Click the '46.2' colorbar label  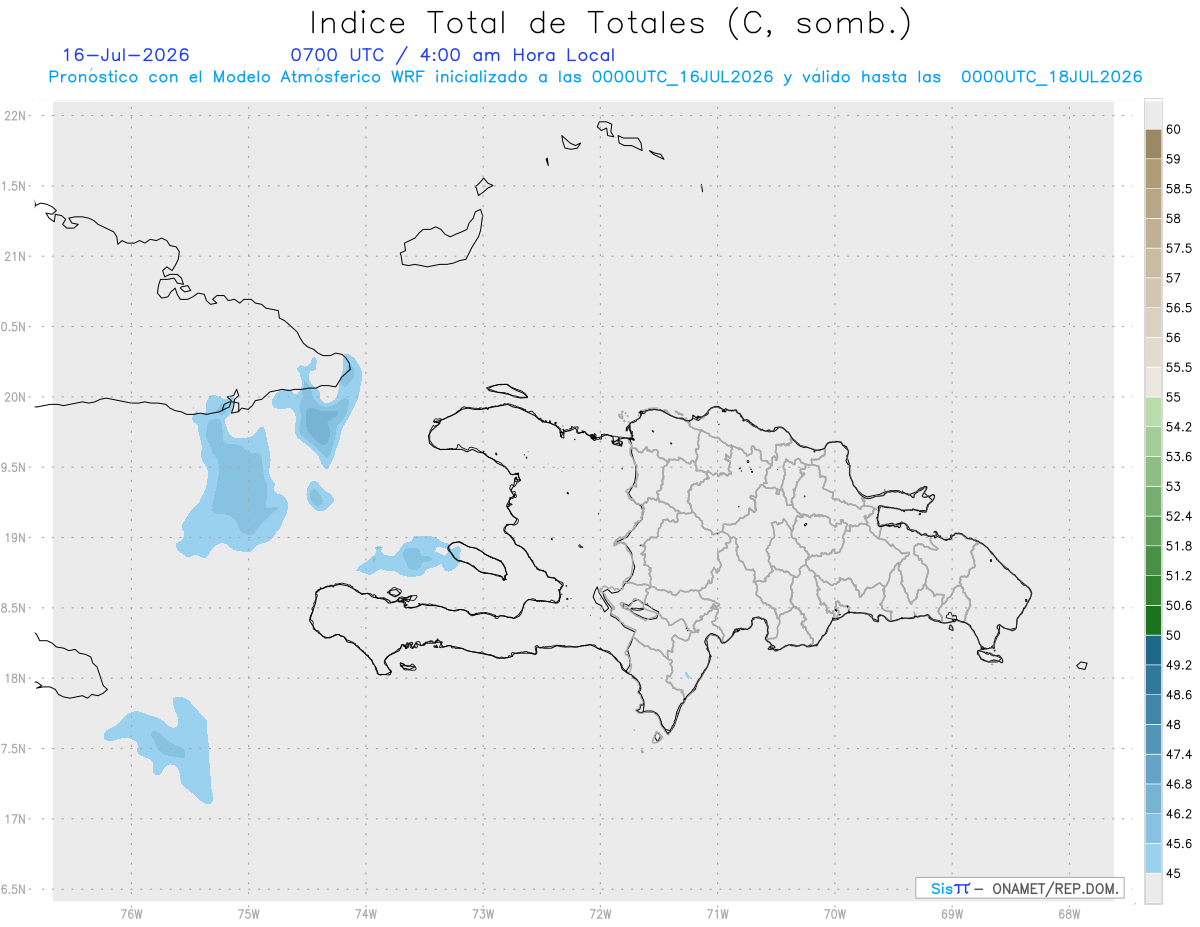coord(1178,814)
